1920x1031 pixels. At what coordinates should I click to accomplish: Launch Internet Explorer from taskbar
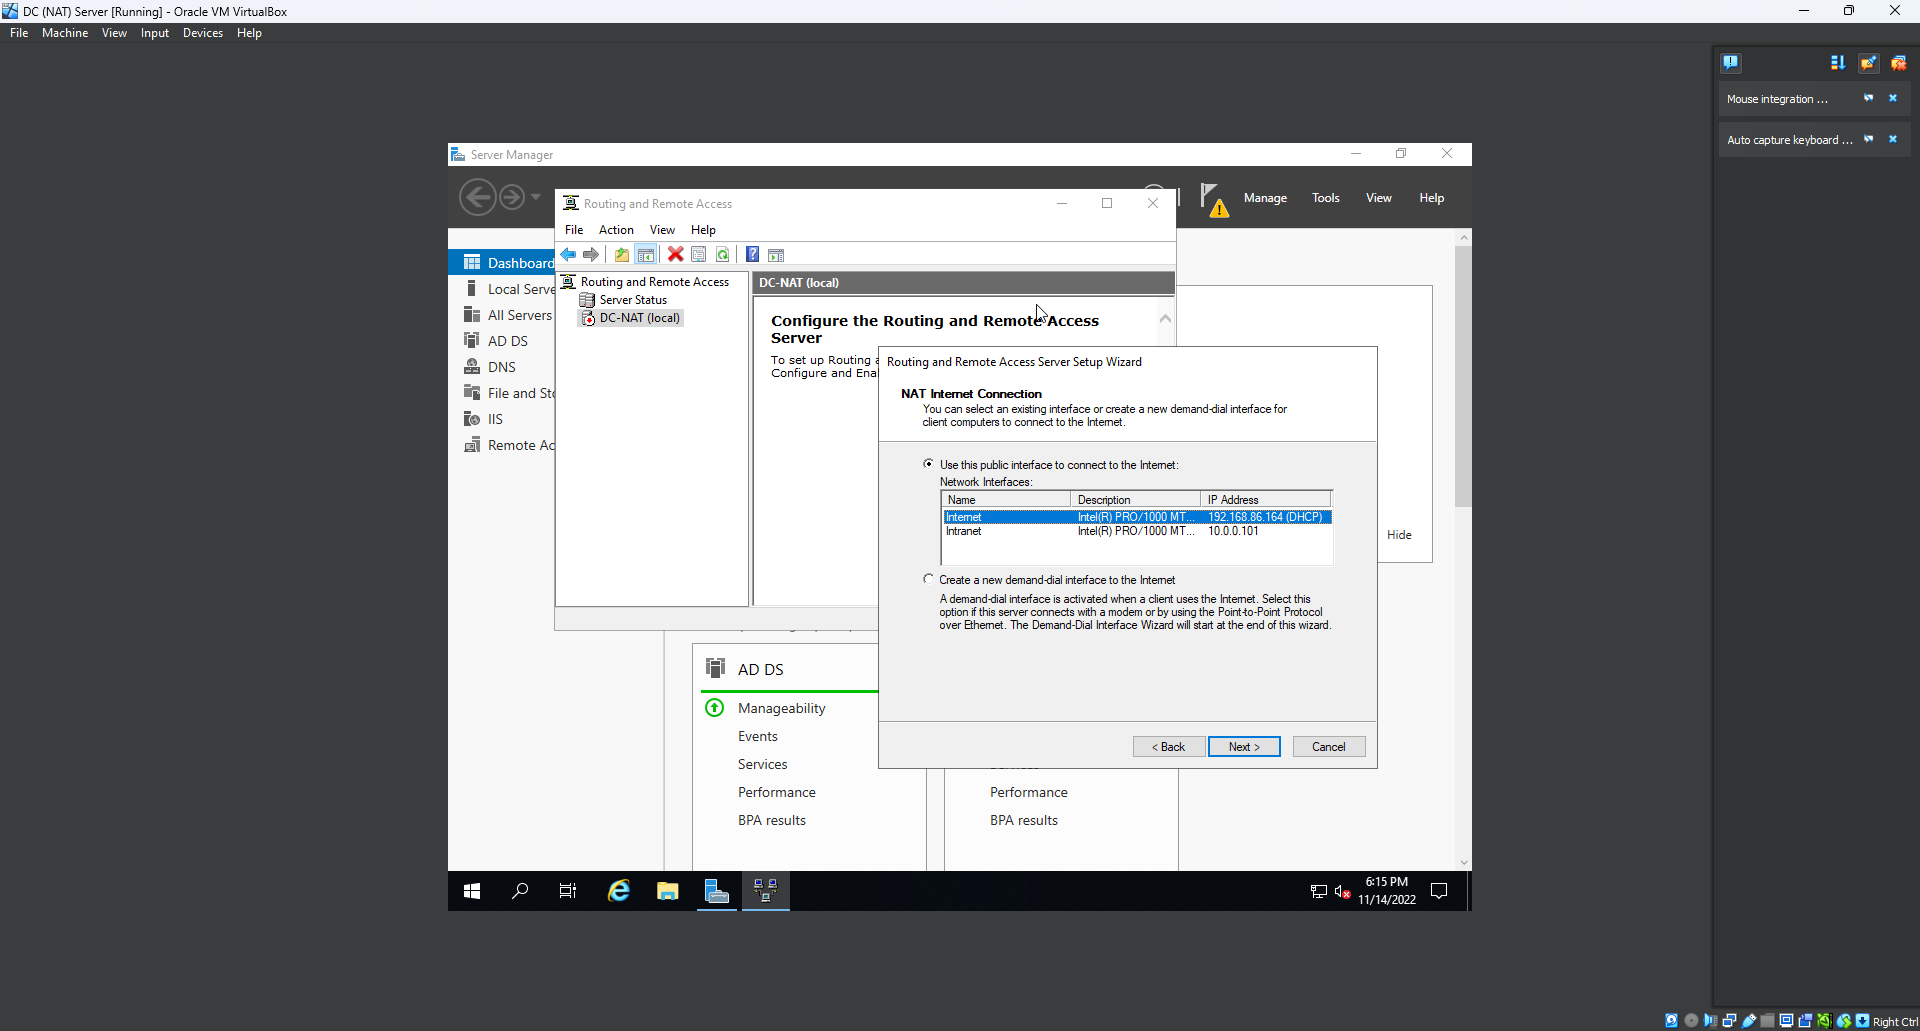pos(619,891)
